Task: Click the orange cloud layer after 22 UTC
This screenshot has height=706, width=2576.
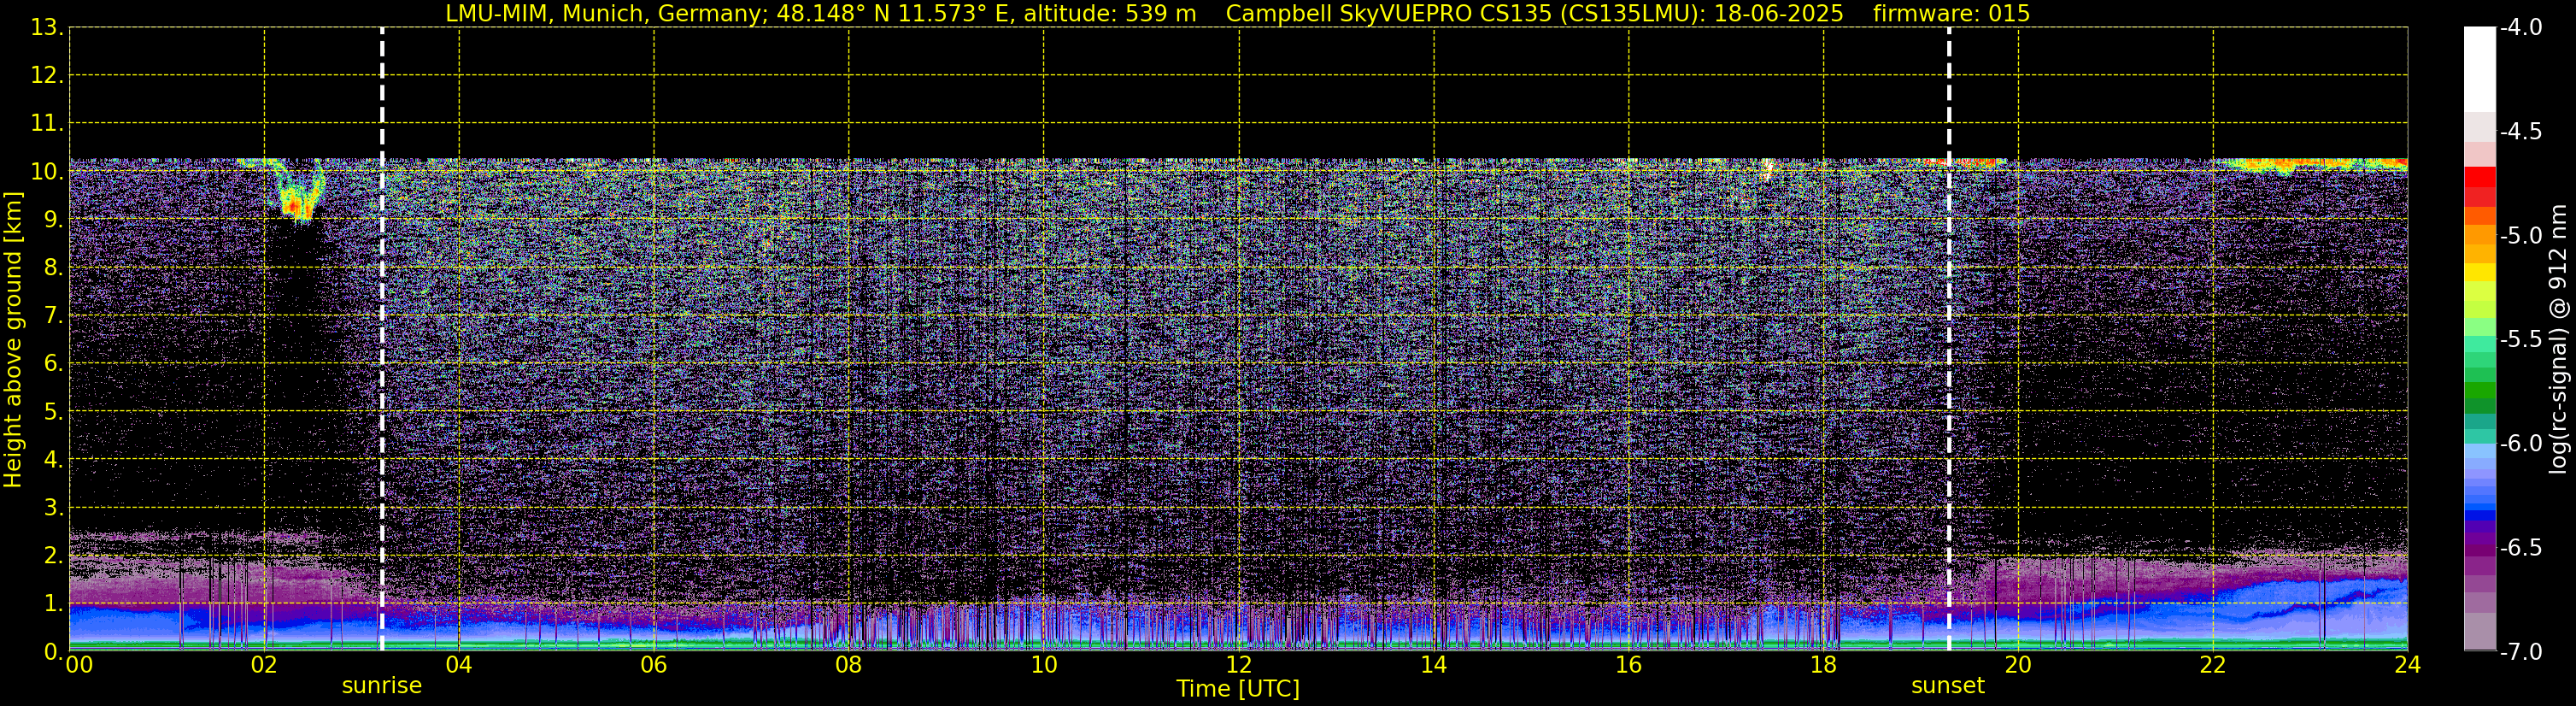Action: (2315, 164)
